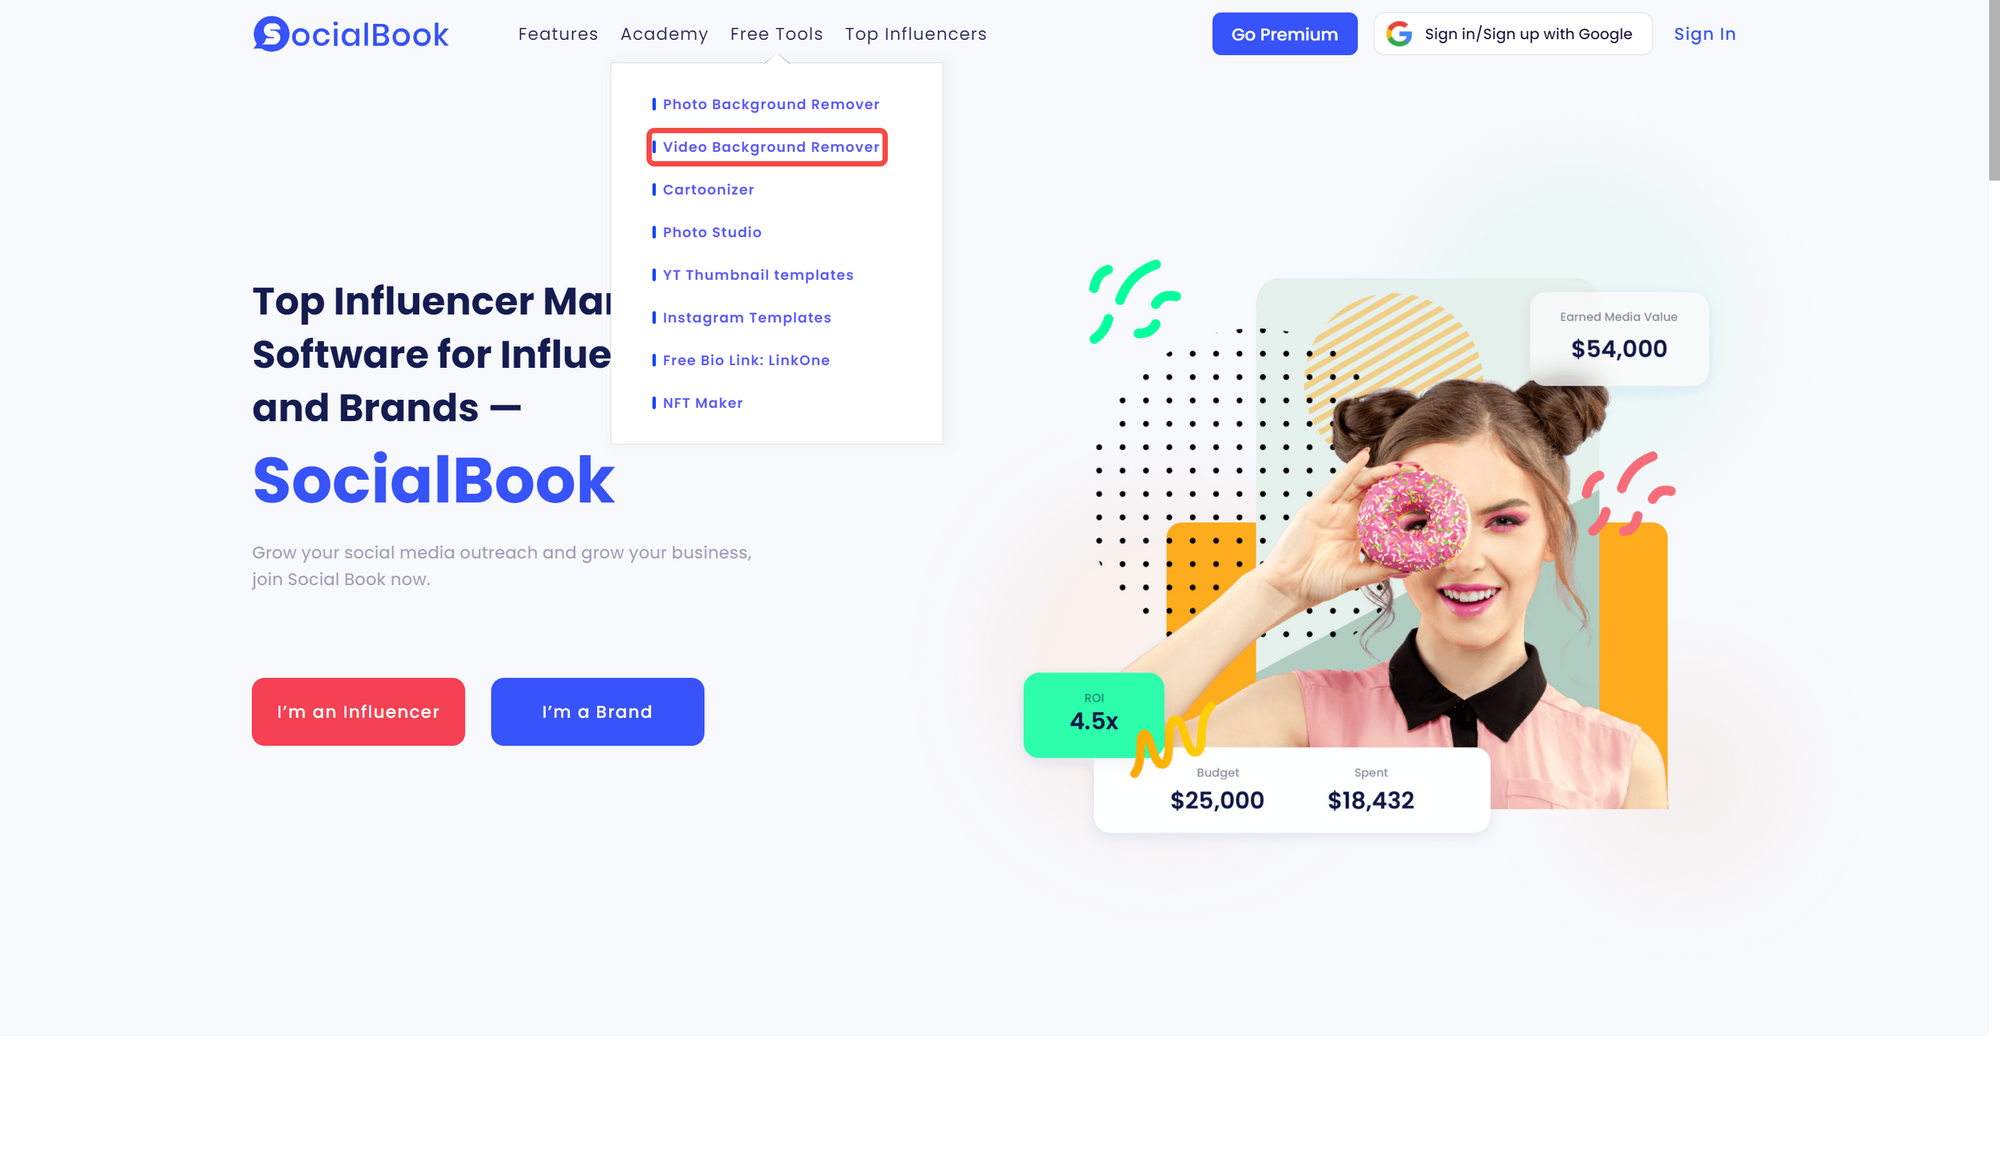The width and height of the screenshot is (2000, 1175).
Task: Select the Cartoonizer tool
Action: pyautogui.click(x=708, y=189)
